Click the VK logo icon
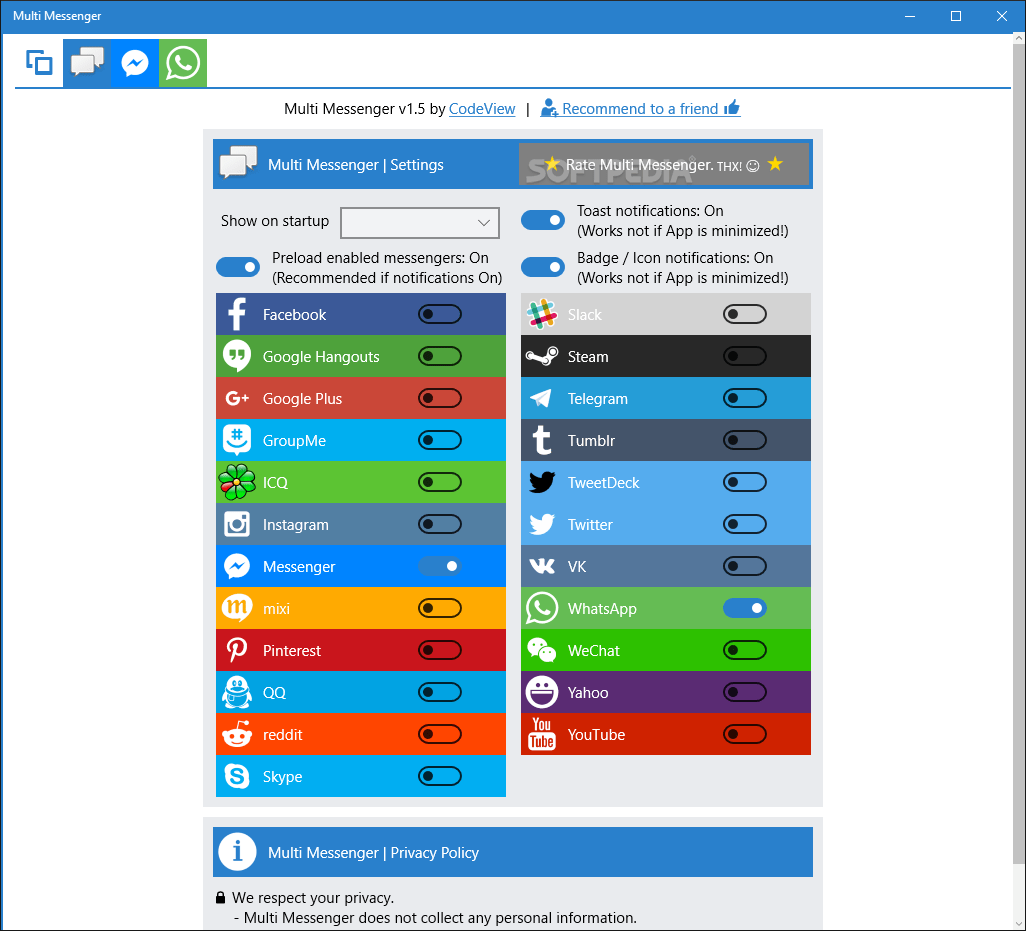 542,566
